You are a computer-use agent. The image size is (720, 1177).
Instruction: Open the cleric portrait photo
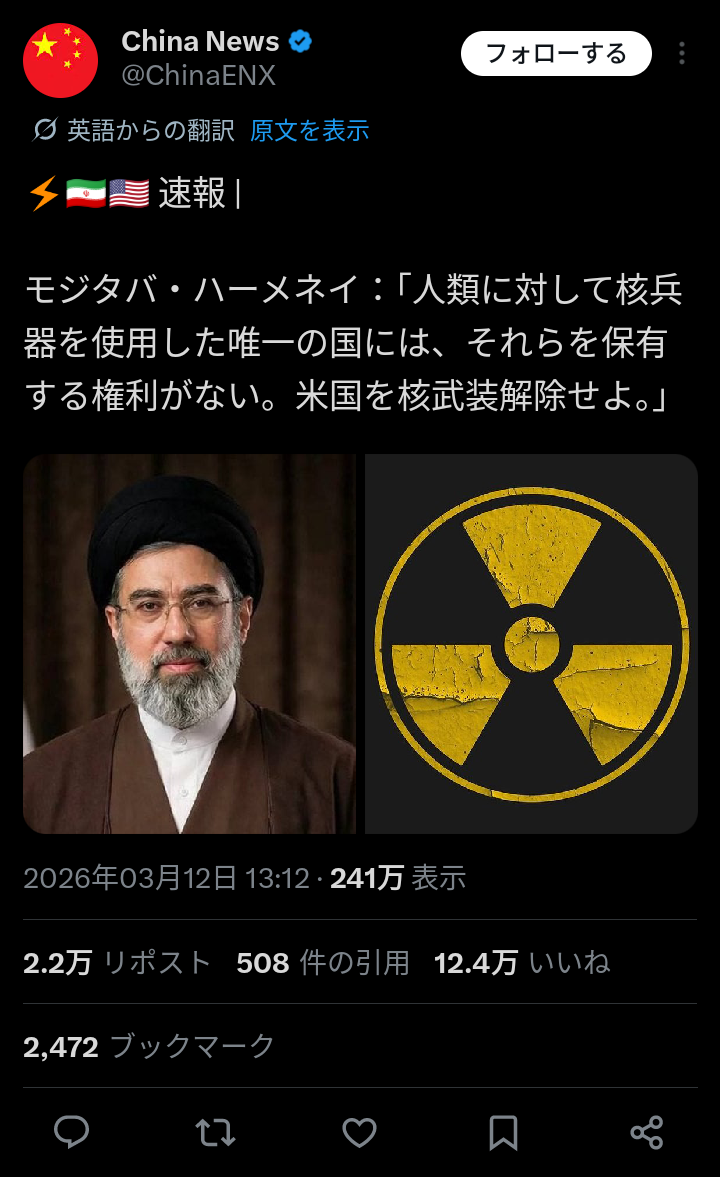pyautogui.click(x=189, y=643)
